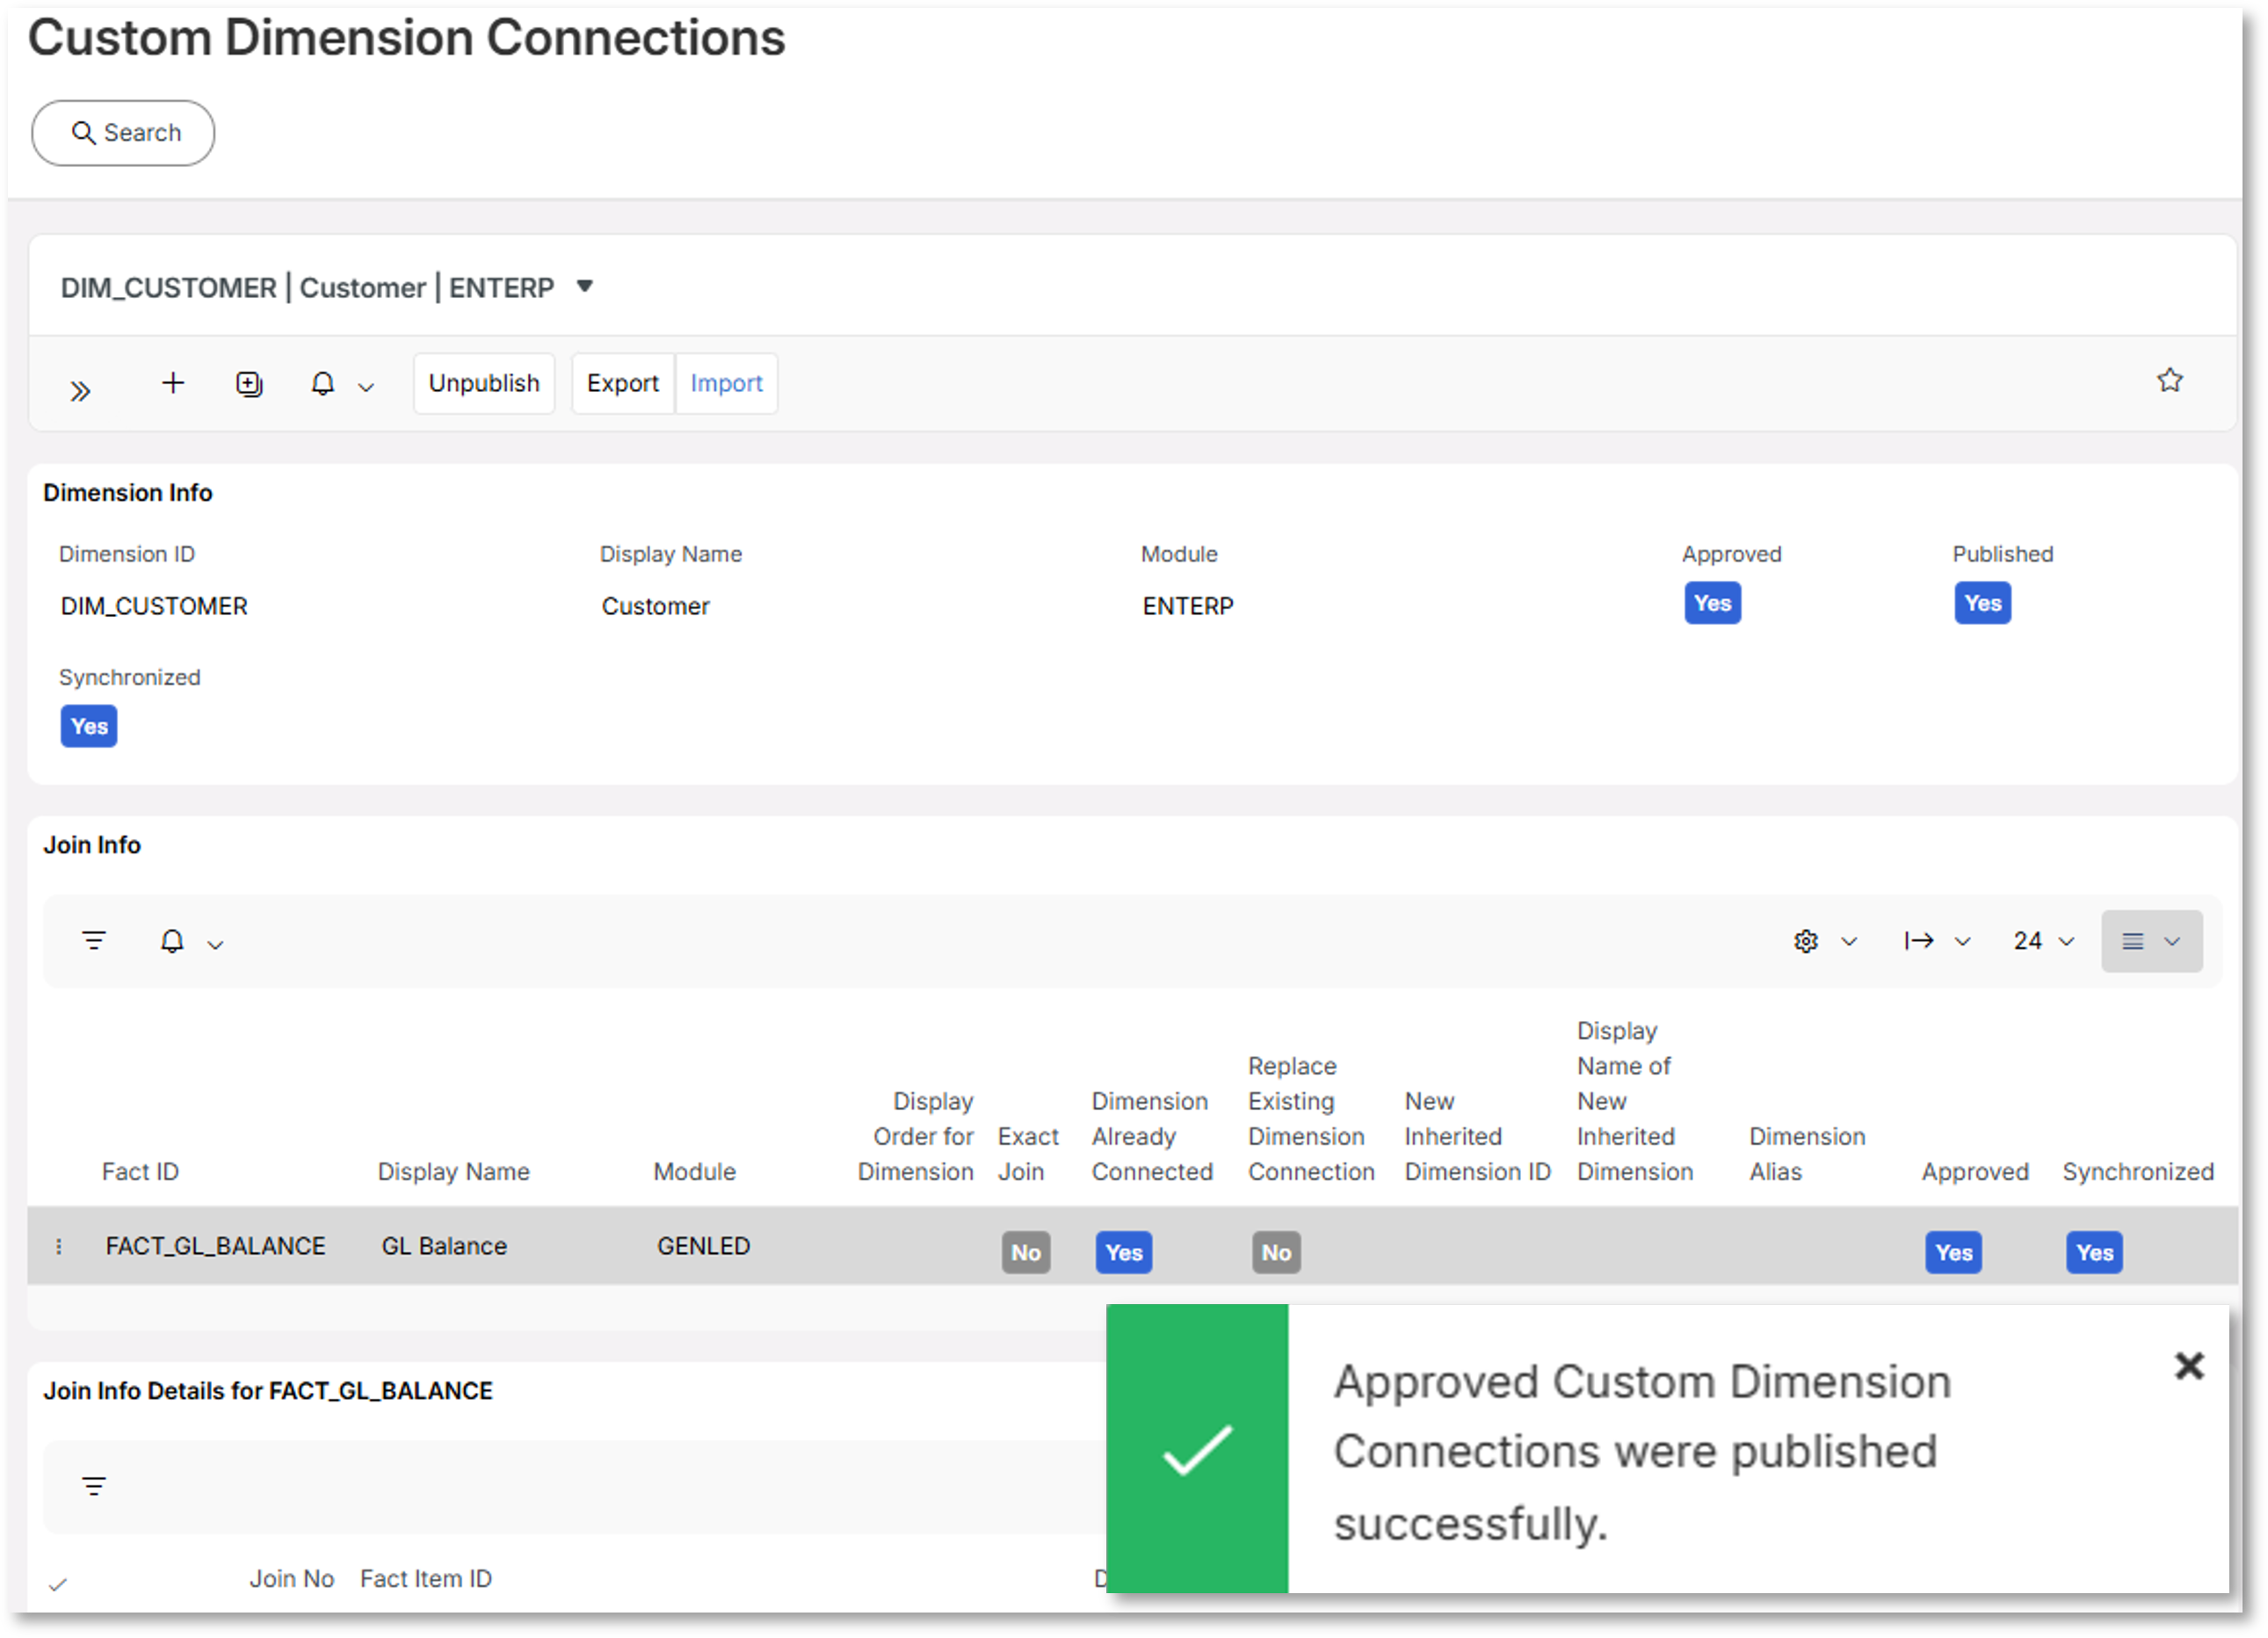Add a new record with plus icon

click(x=173, y=383)
